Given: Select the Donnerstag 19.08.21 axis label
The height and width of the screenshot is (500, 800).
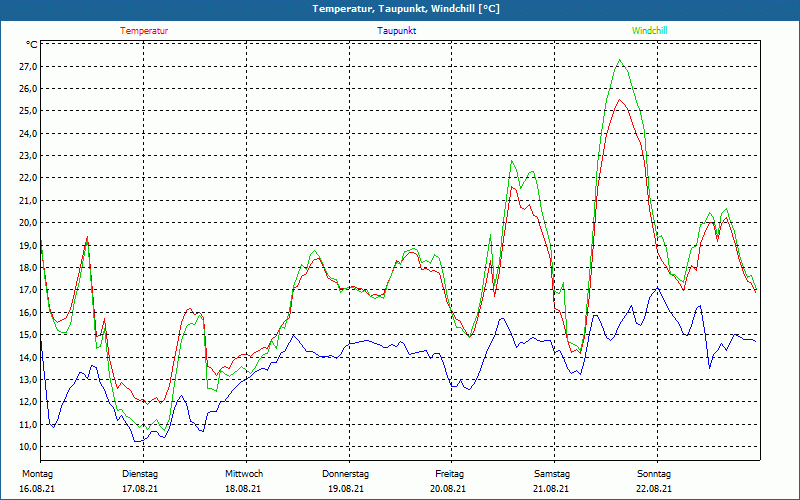Looking at the screenshot, I should (346, 481).
